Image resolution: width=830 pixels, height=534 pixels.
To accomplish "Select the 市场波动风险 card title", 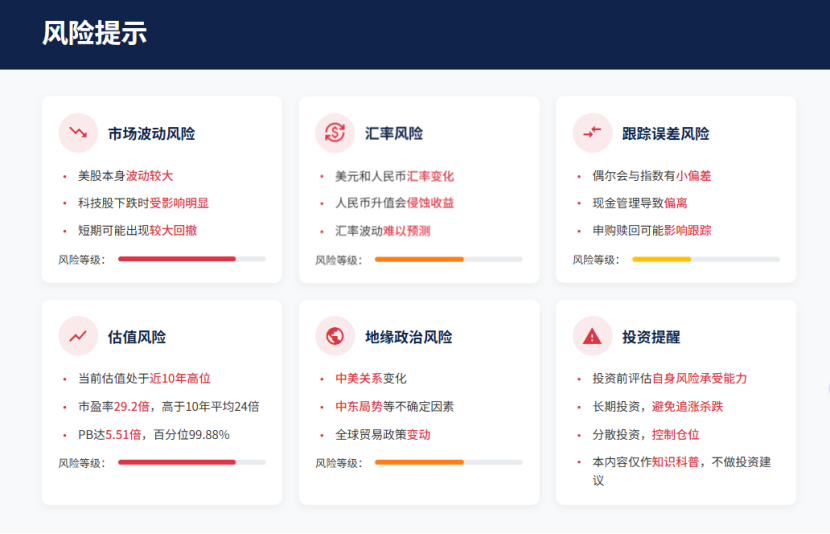I will 151,134.
